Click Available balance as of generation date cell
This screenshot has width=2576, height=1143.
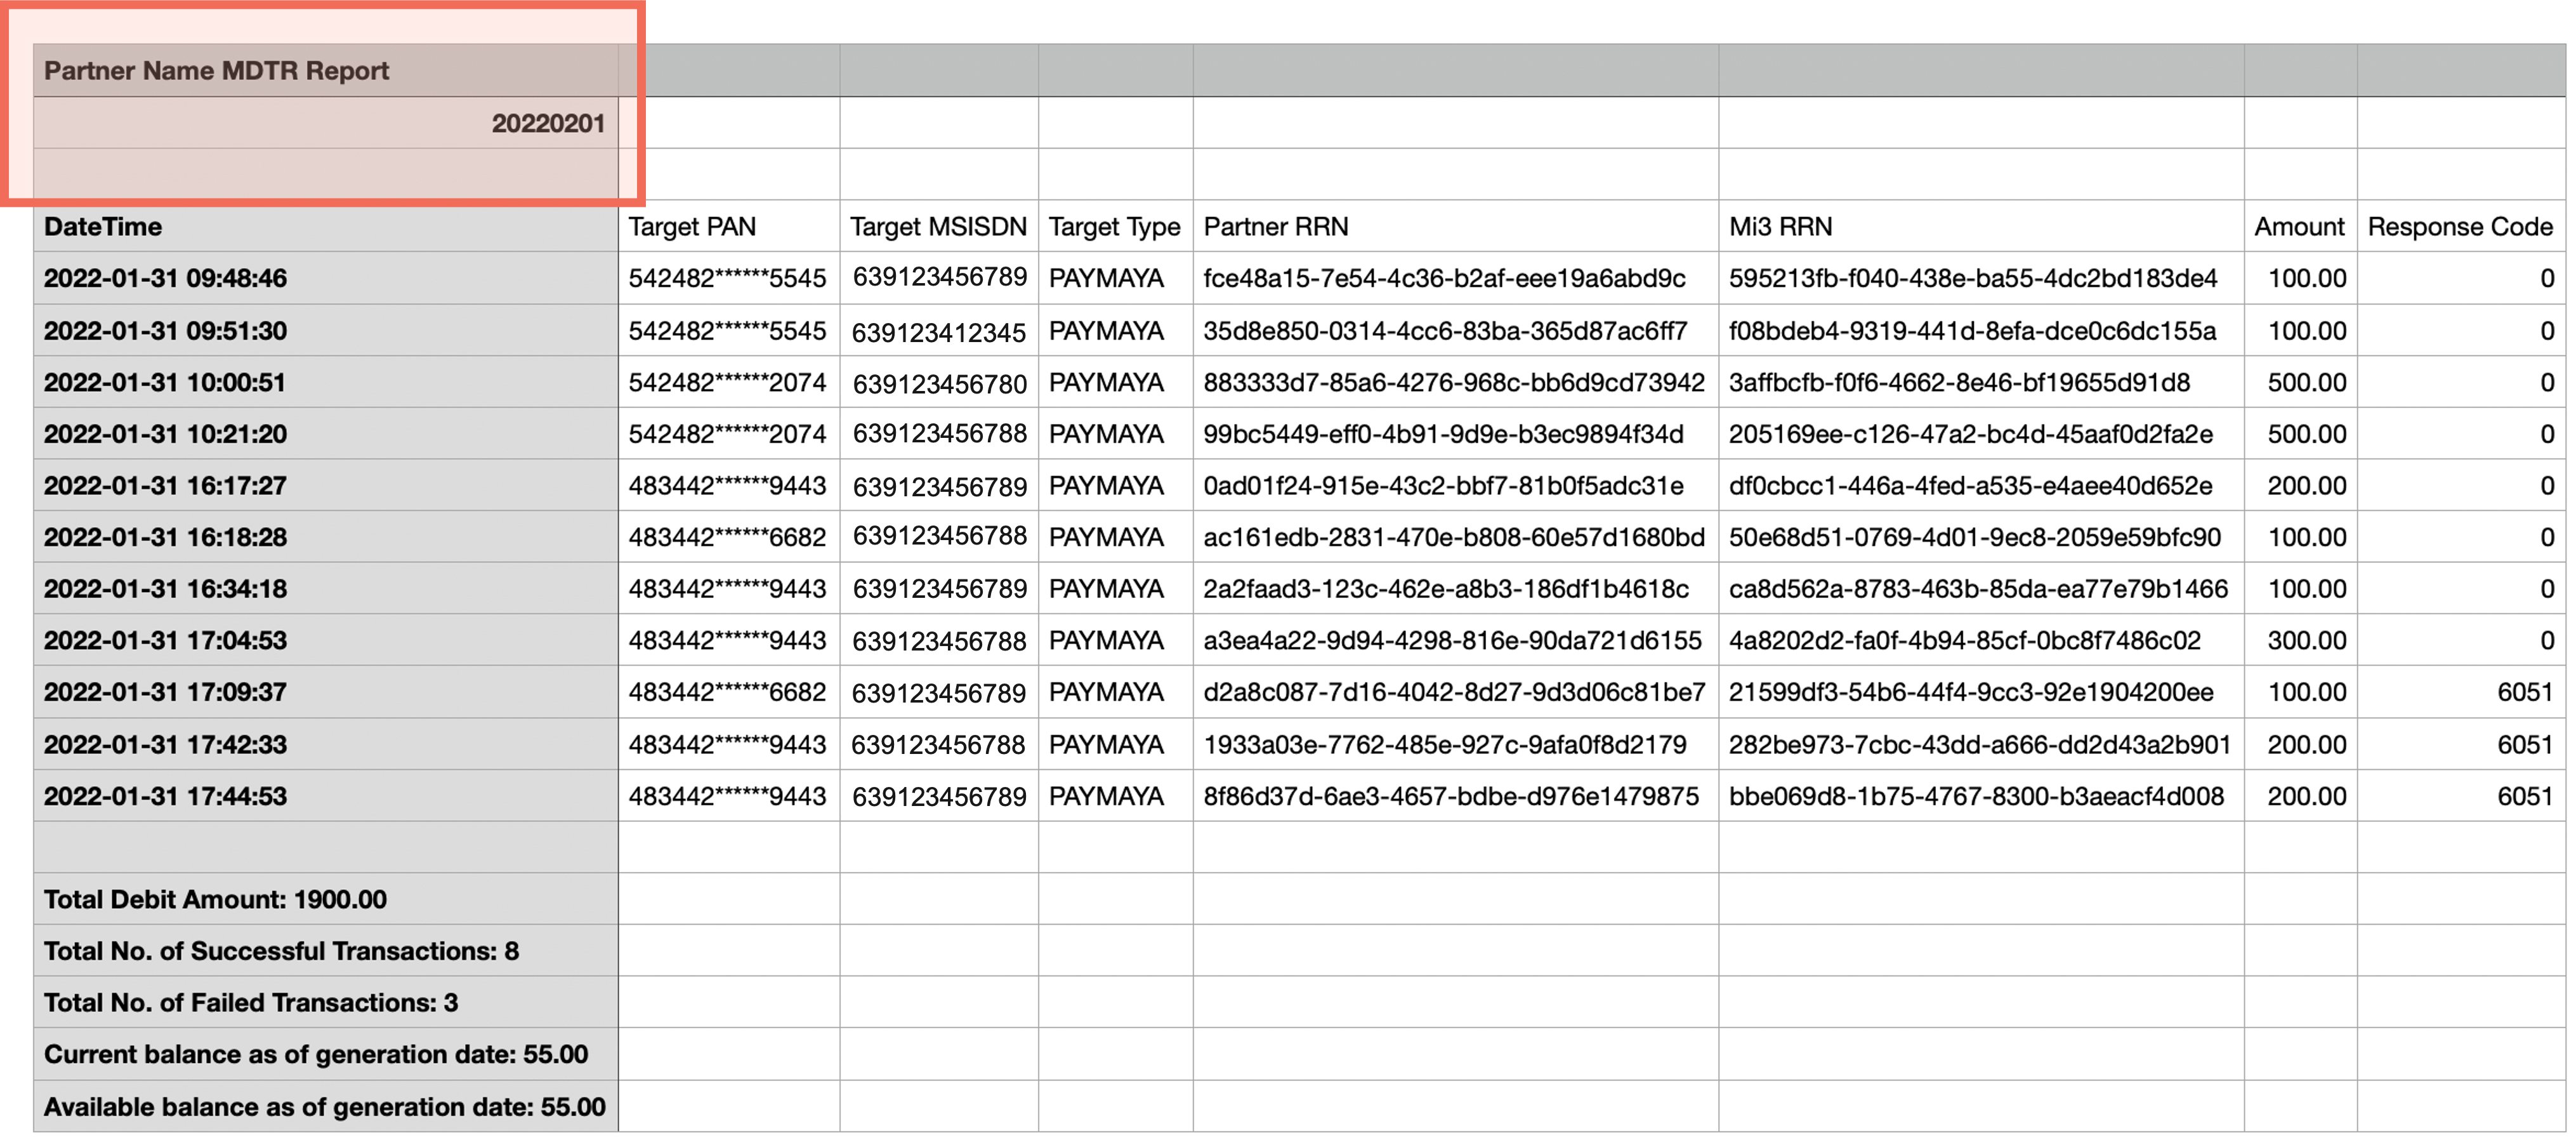[324, 1106]
